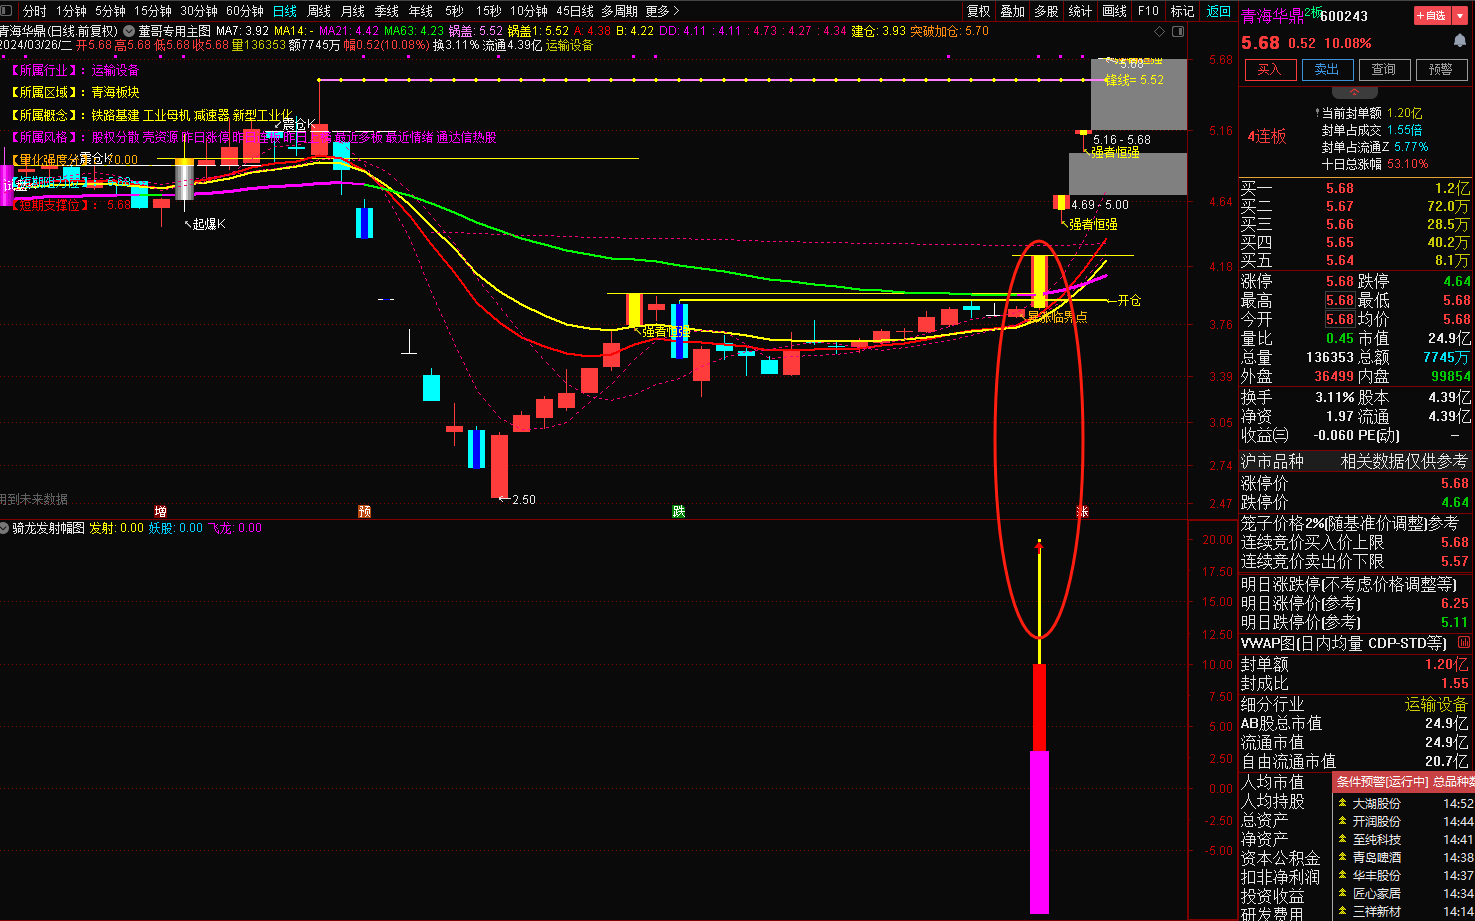Add stock to watchlist with +自选 button
1475x921 pixels.
point(1432,16)
